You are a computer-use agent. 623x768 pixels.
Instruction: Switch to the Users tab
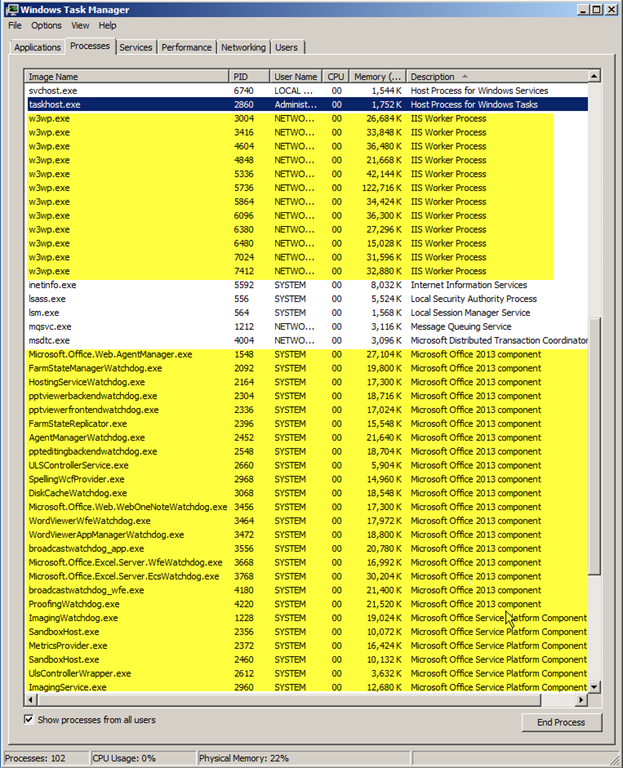(x=287, y=48)
